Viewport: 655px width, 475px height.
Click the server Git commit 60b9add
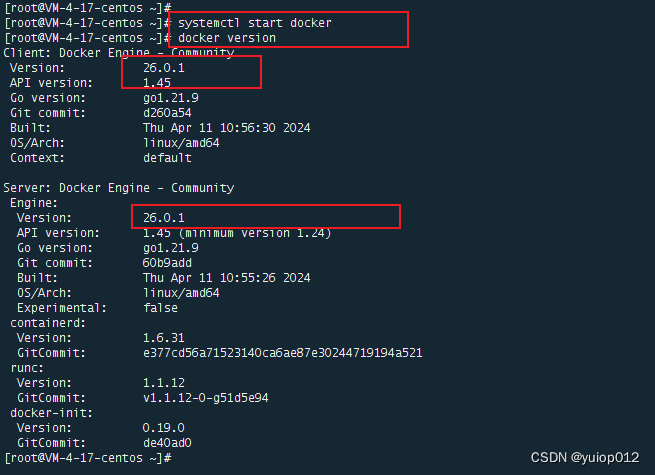167,263
